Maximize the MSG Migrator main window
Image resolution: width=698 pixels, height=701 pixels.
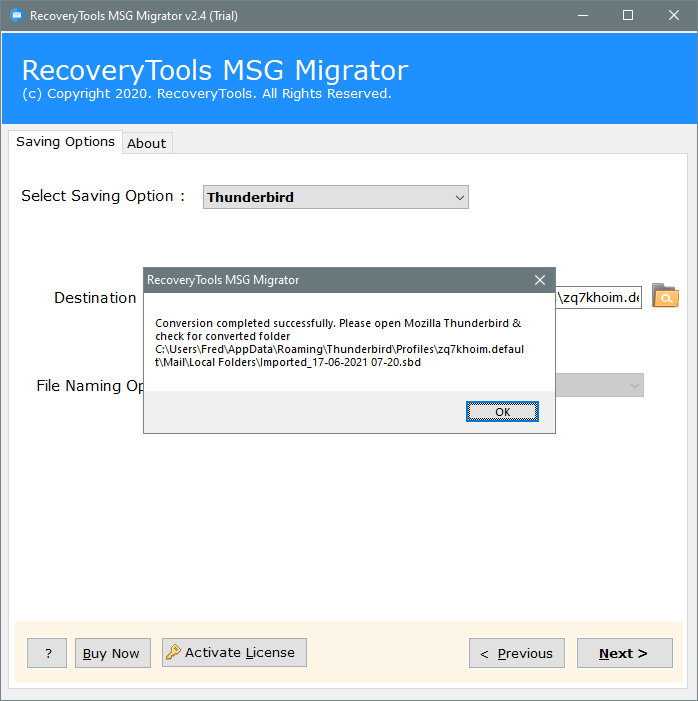tap(628, 16)
